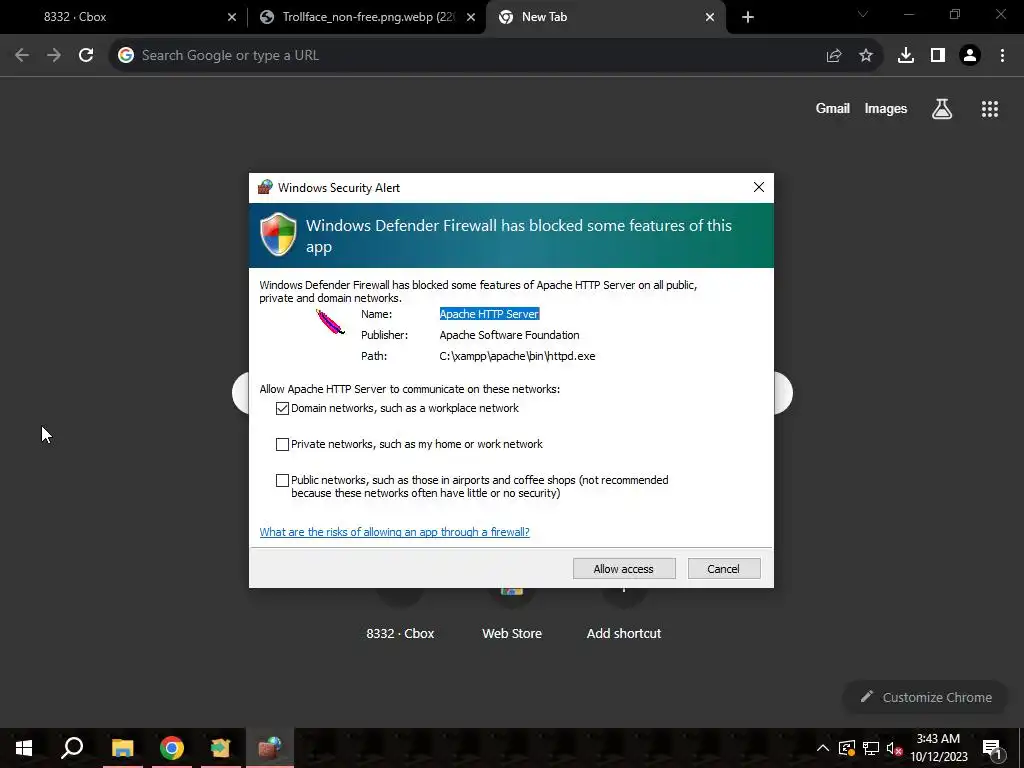This screenshot has width=1024, height=768.
Task: Open Chrome from the taskbar
Action: coord(172,748)
